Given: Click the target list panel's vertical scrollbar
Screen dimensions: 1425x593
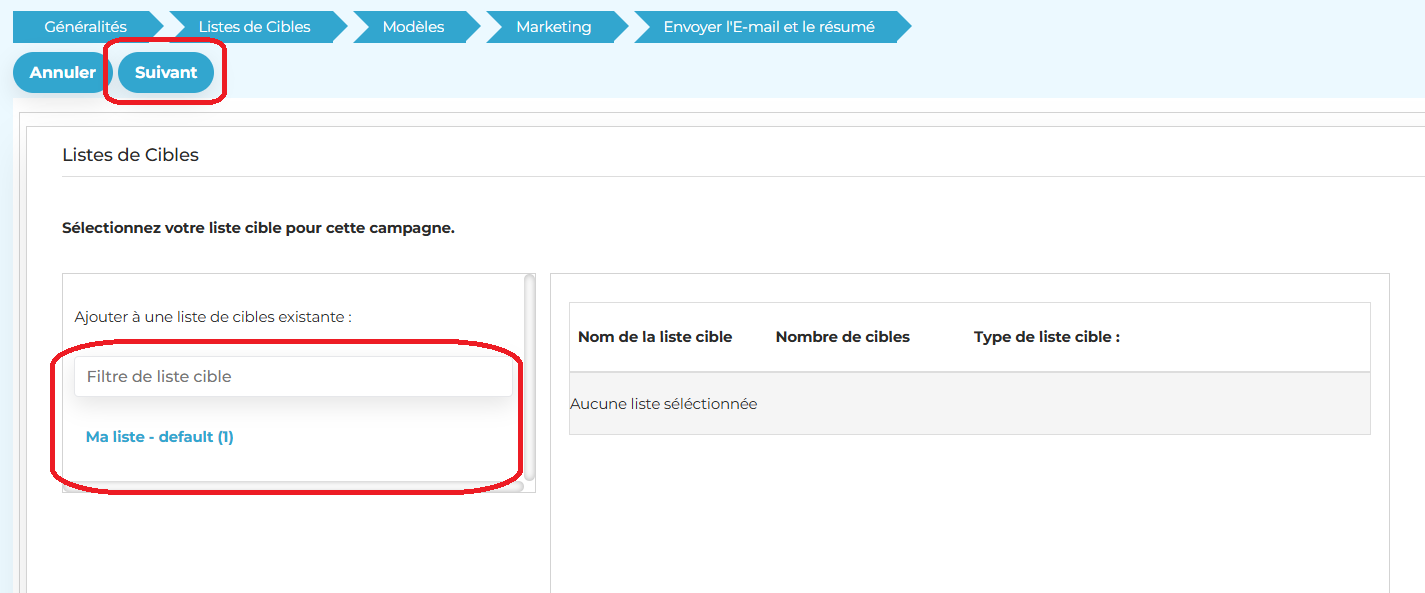Looking at the screenshot, I should 529,380.
